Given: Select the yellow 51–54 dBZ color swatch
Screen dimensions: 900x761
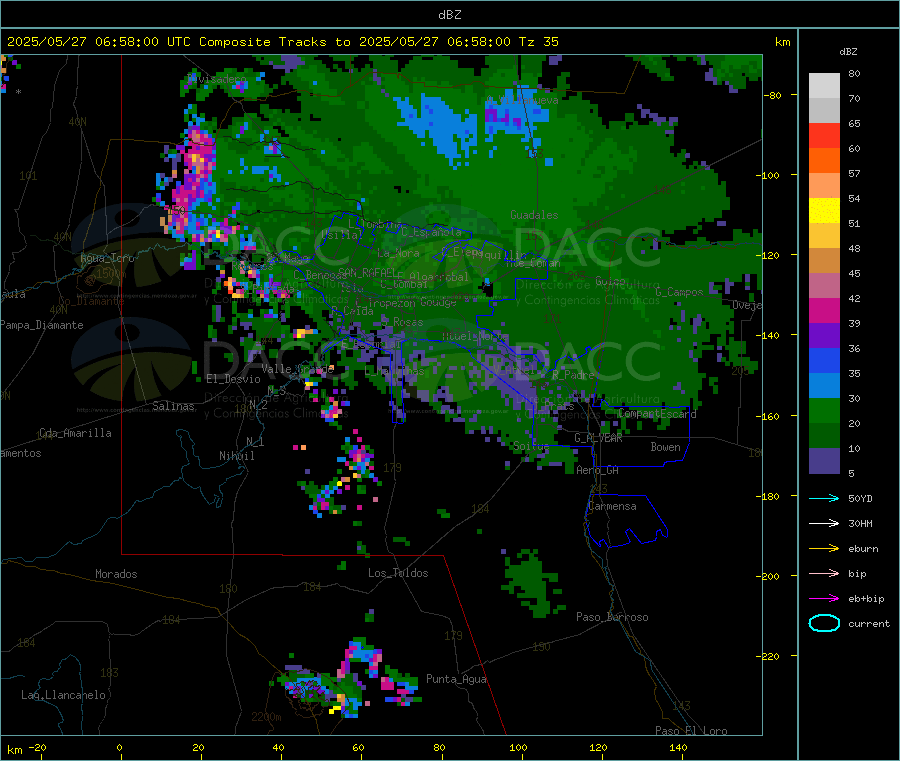Looking at the screenshot, I should click(x=824, y=211).
